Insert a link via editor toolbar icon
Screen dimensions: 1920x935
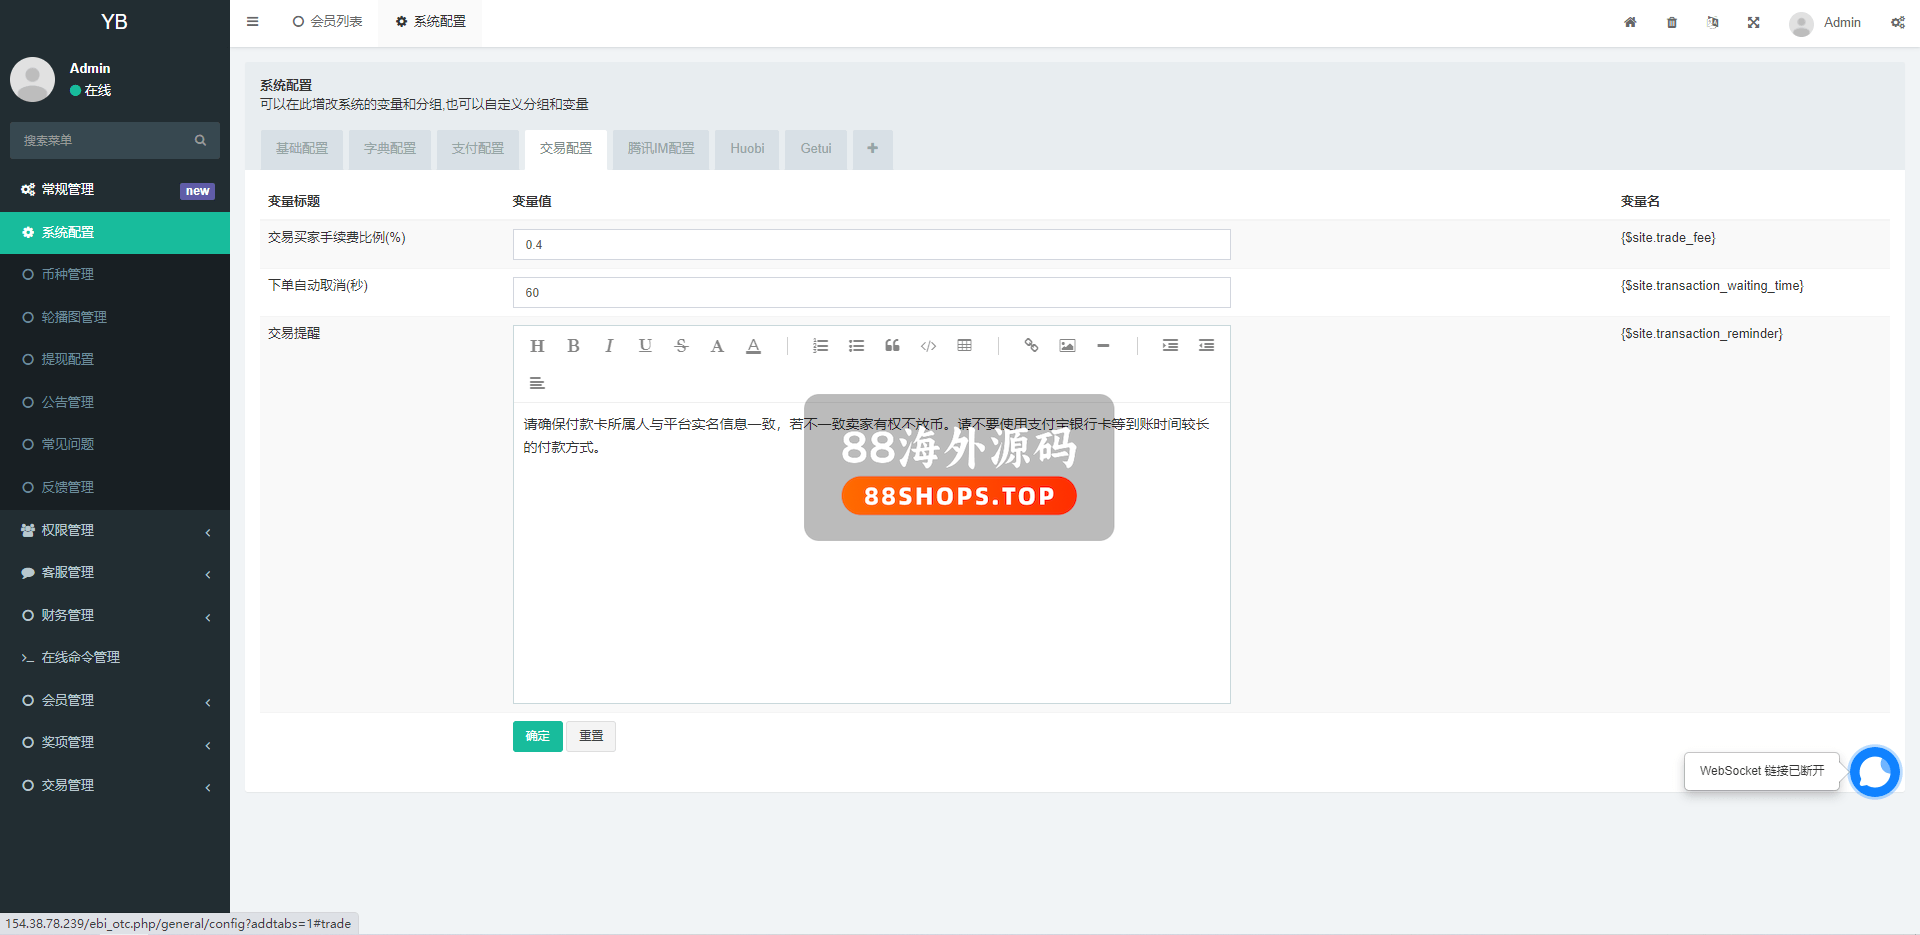click(x=1031, y=346)
